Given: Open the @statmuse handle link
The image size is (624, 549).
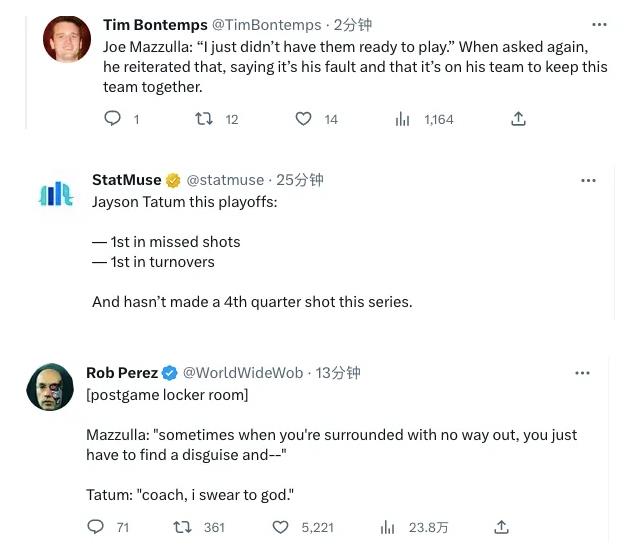Looking at the screenshot, I should (225, 180).
